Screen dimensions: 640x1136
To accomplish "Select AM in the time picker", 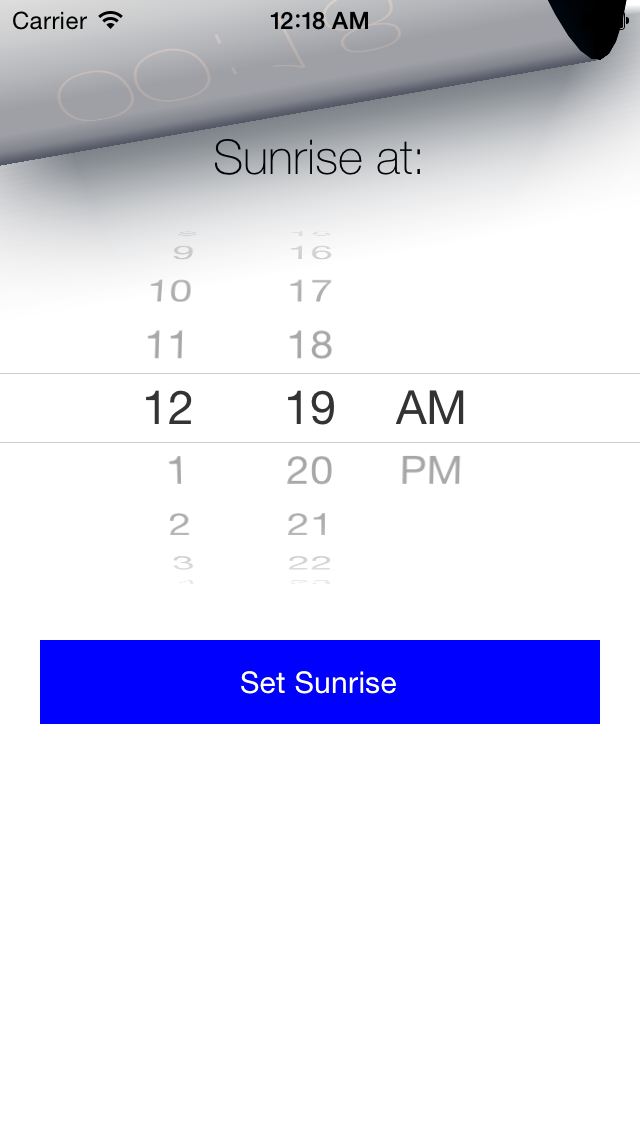I will pos(431,408).
